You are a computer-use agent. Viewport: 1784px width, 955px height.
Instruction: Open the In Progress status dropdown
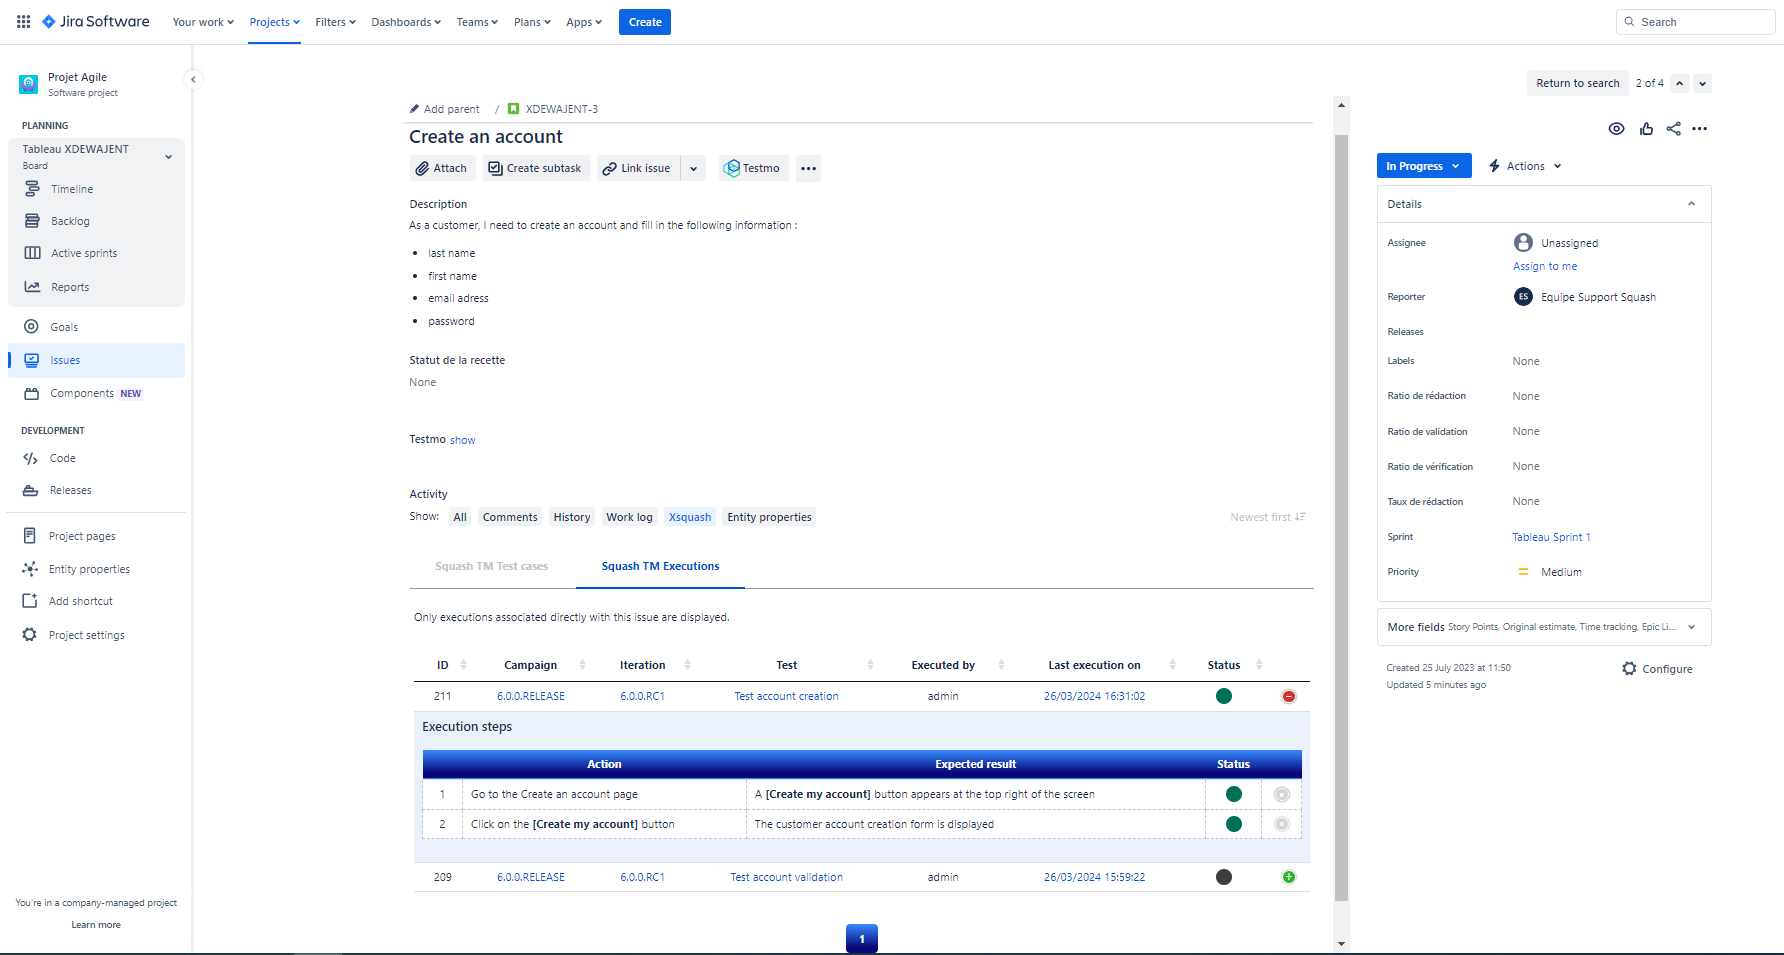click(1423, 166)
